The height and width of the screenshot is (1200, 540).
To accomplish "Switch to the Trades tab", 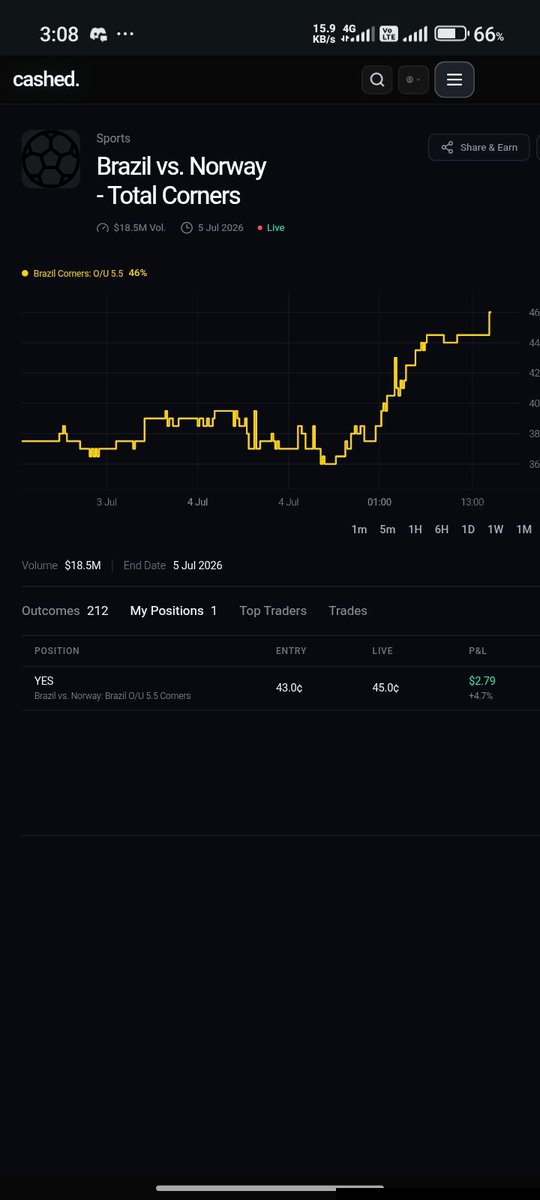I will pyautogui.click(x=348, y=610).
